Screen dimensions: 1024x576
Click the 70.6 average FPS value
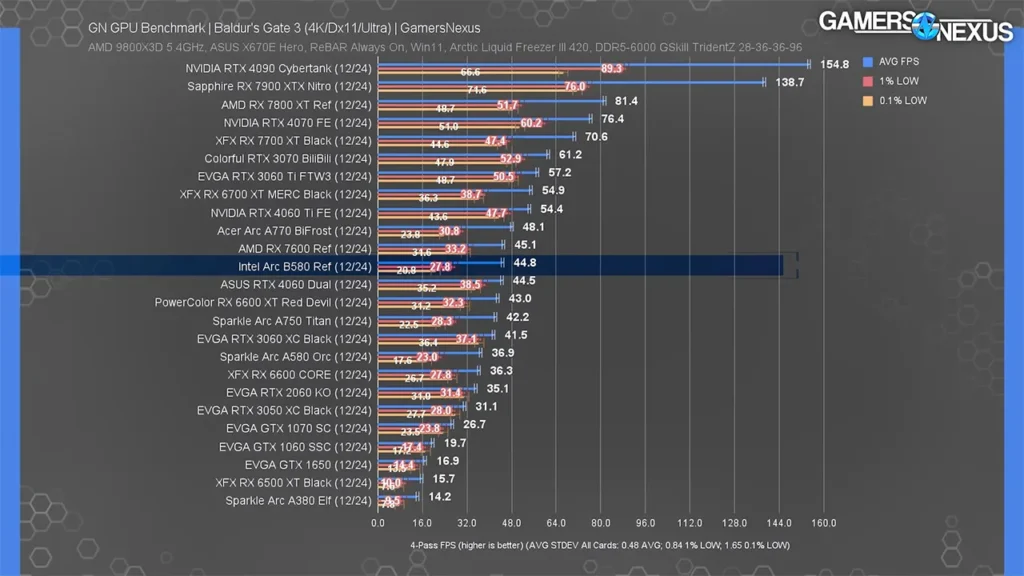pos(596,136)
